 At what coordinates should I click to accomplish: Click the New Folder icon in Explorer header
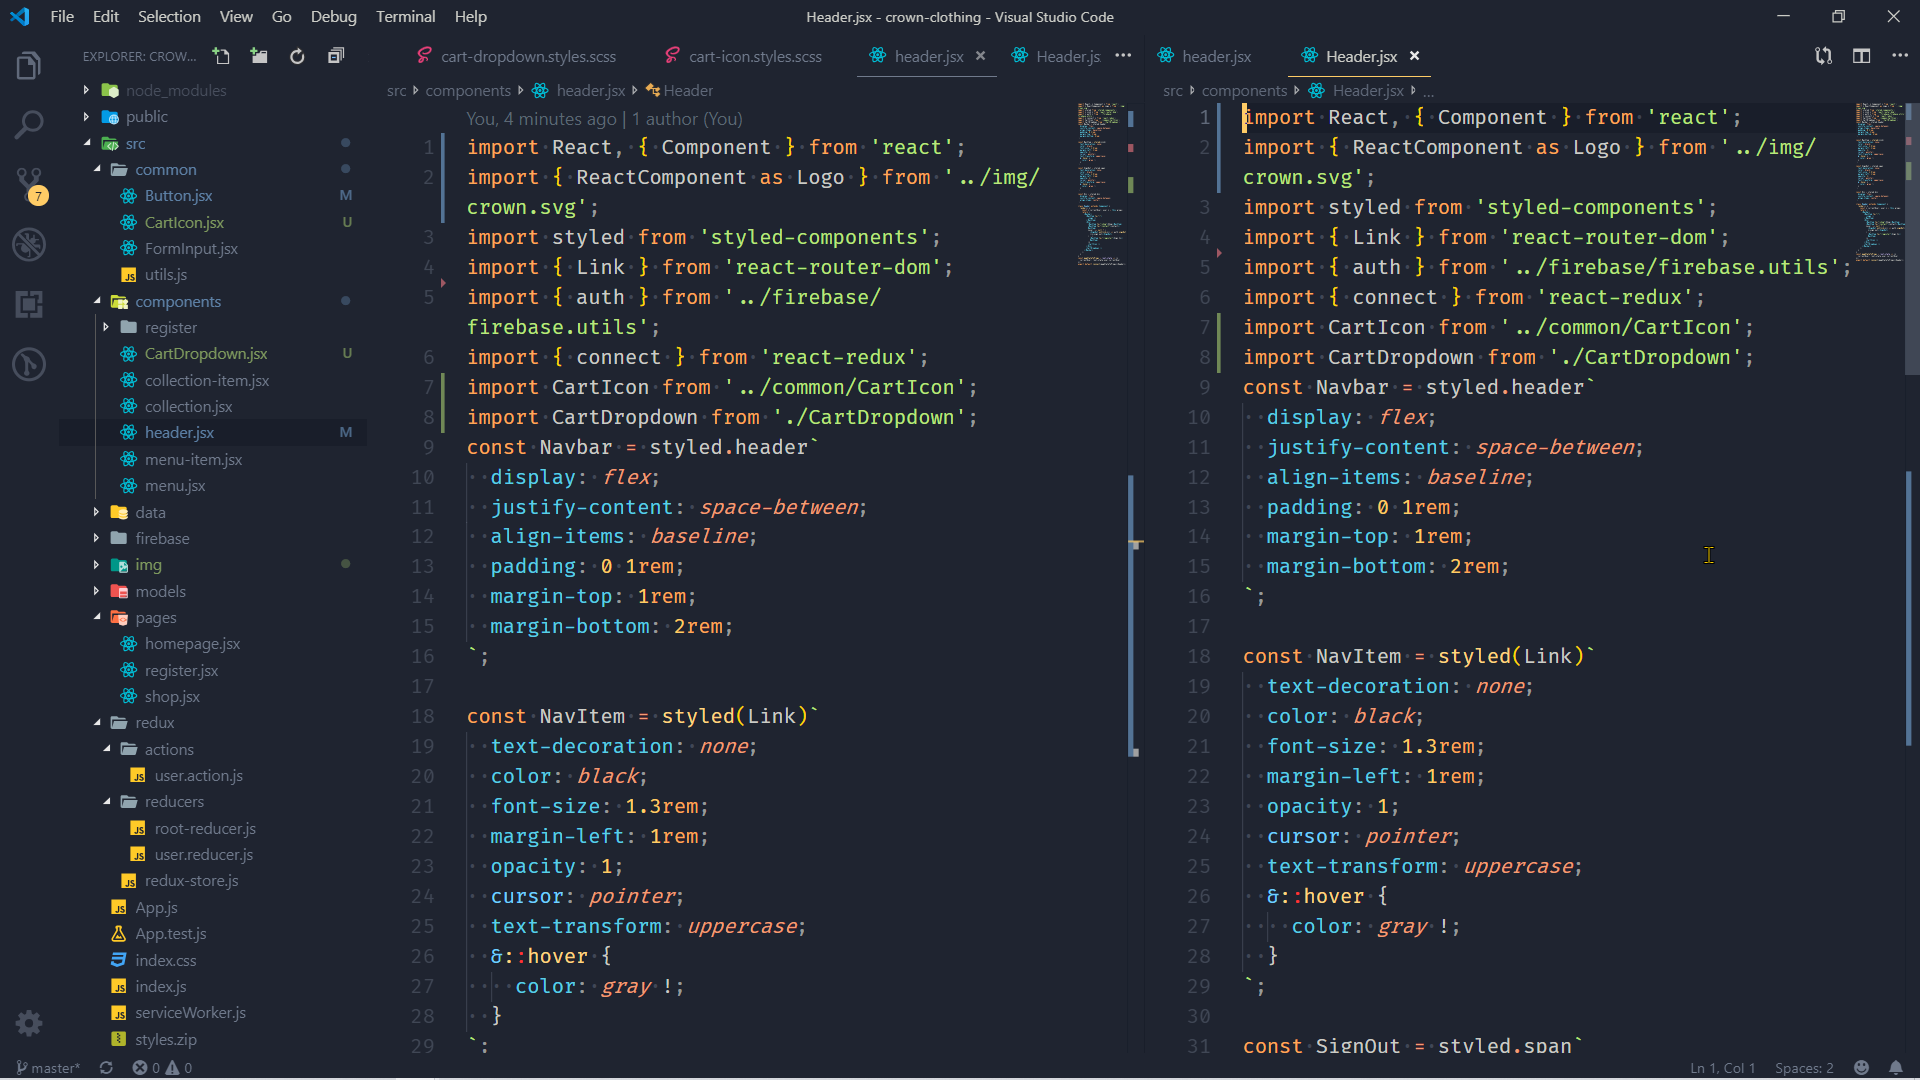[x=259, y=56]
